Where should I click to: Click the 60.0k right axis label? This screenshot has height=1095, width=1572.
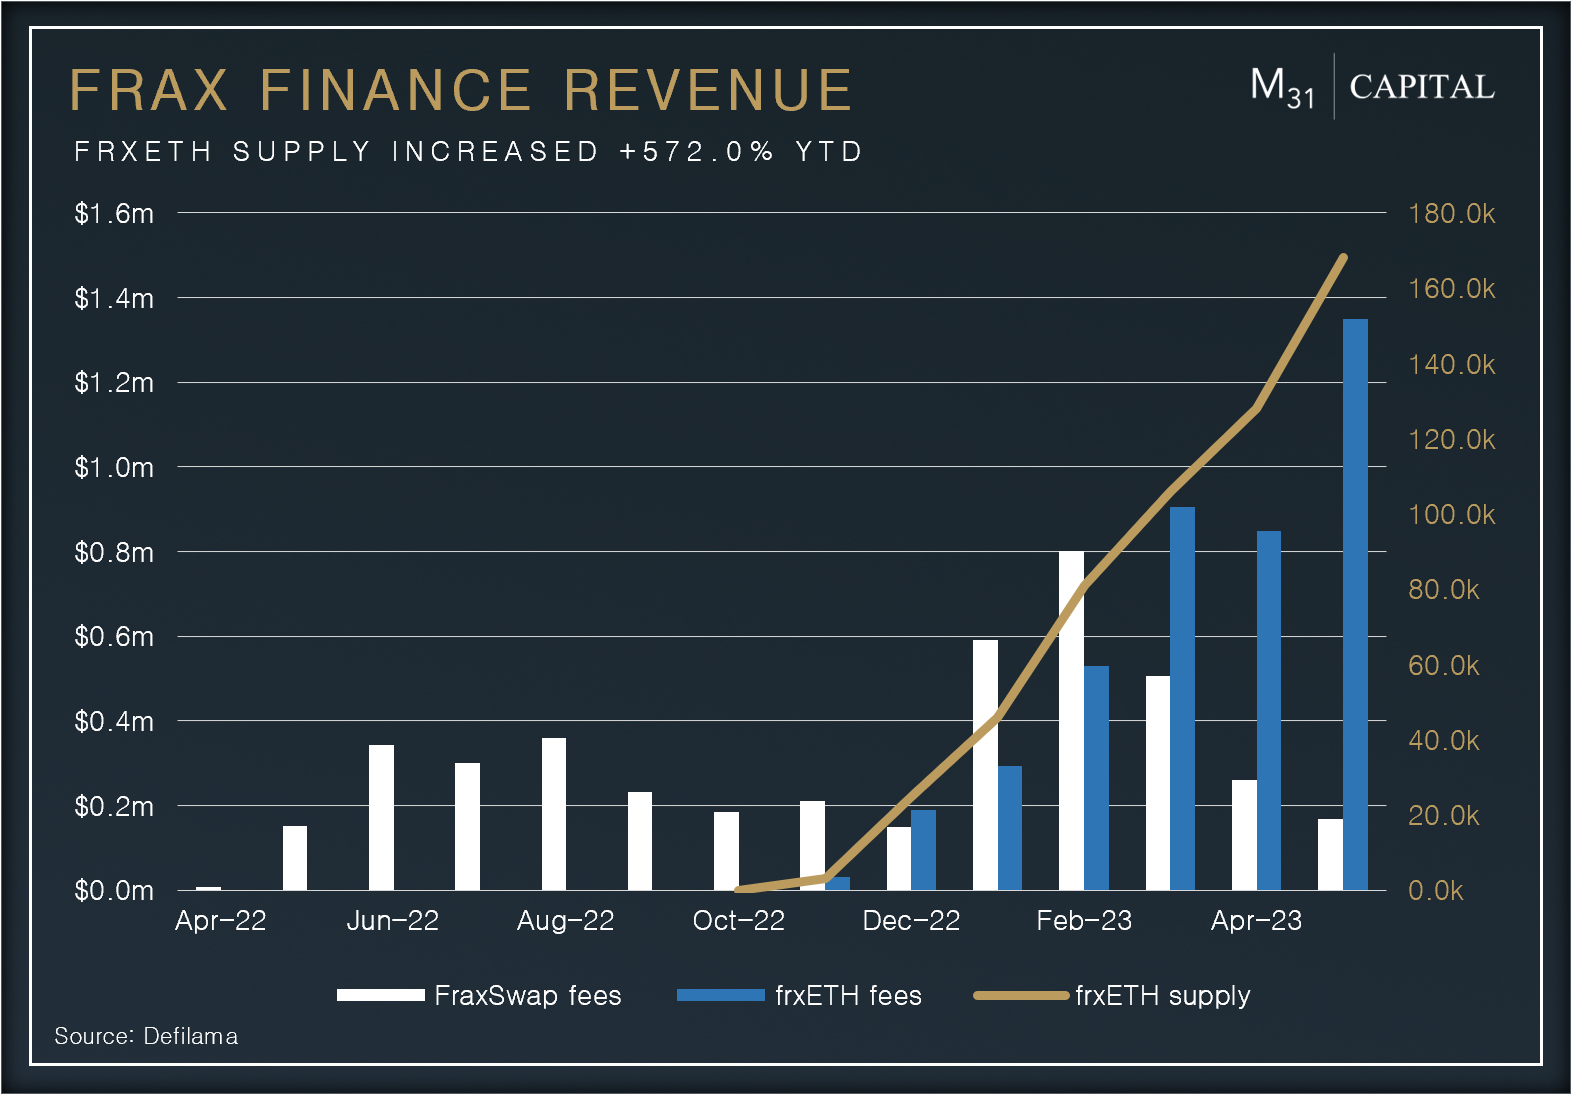1444,666
